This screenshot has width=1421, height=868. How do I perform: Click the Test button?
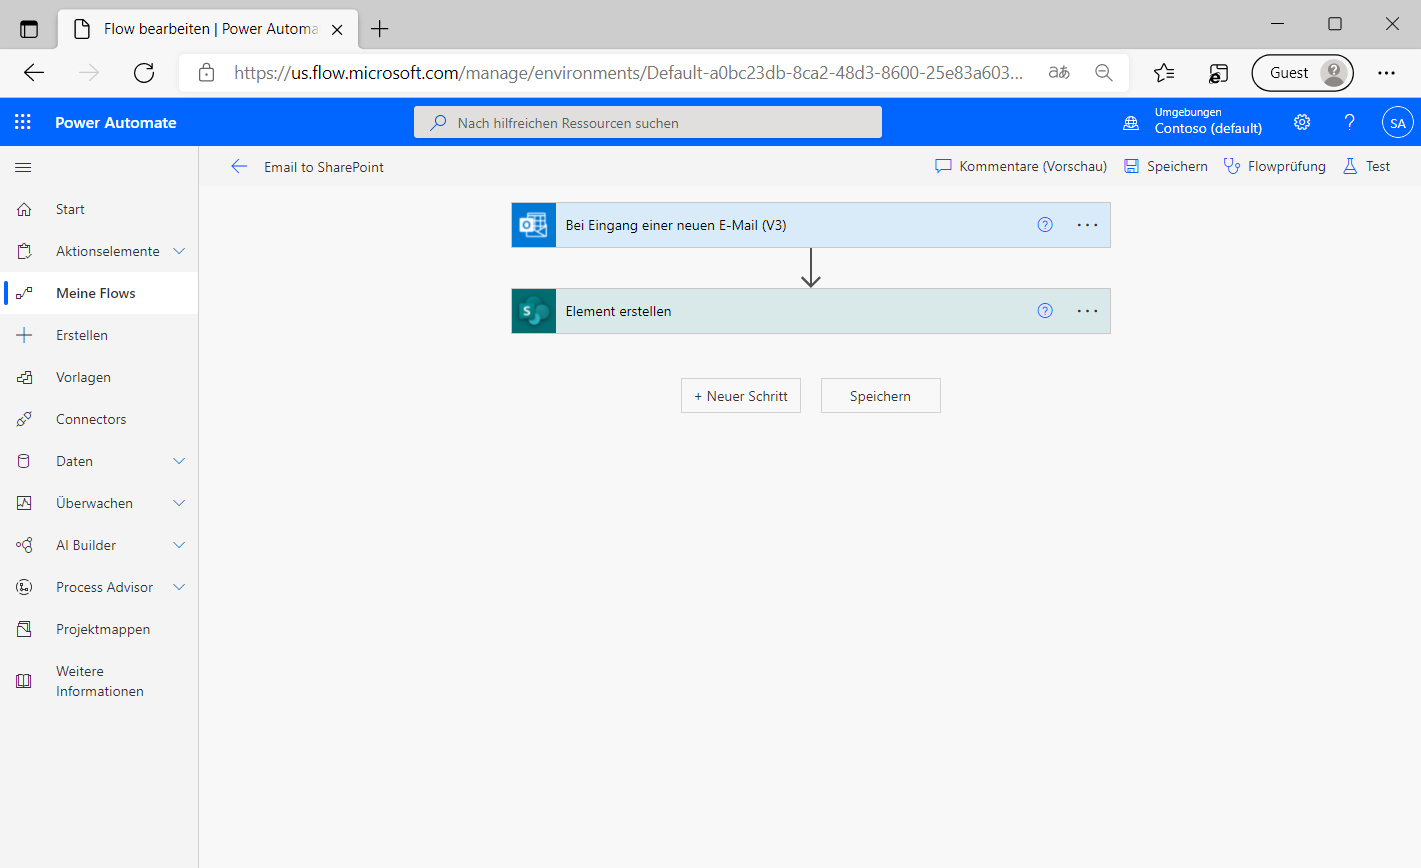pyautogui.click(x=1367, y=167)
